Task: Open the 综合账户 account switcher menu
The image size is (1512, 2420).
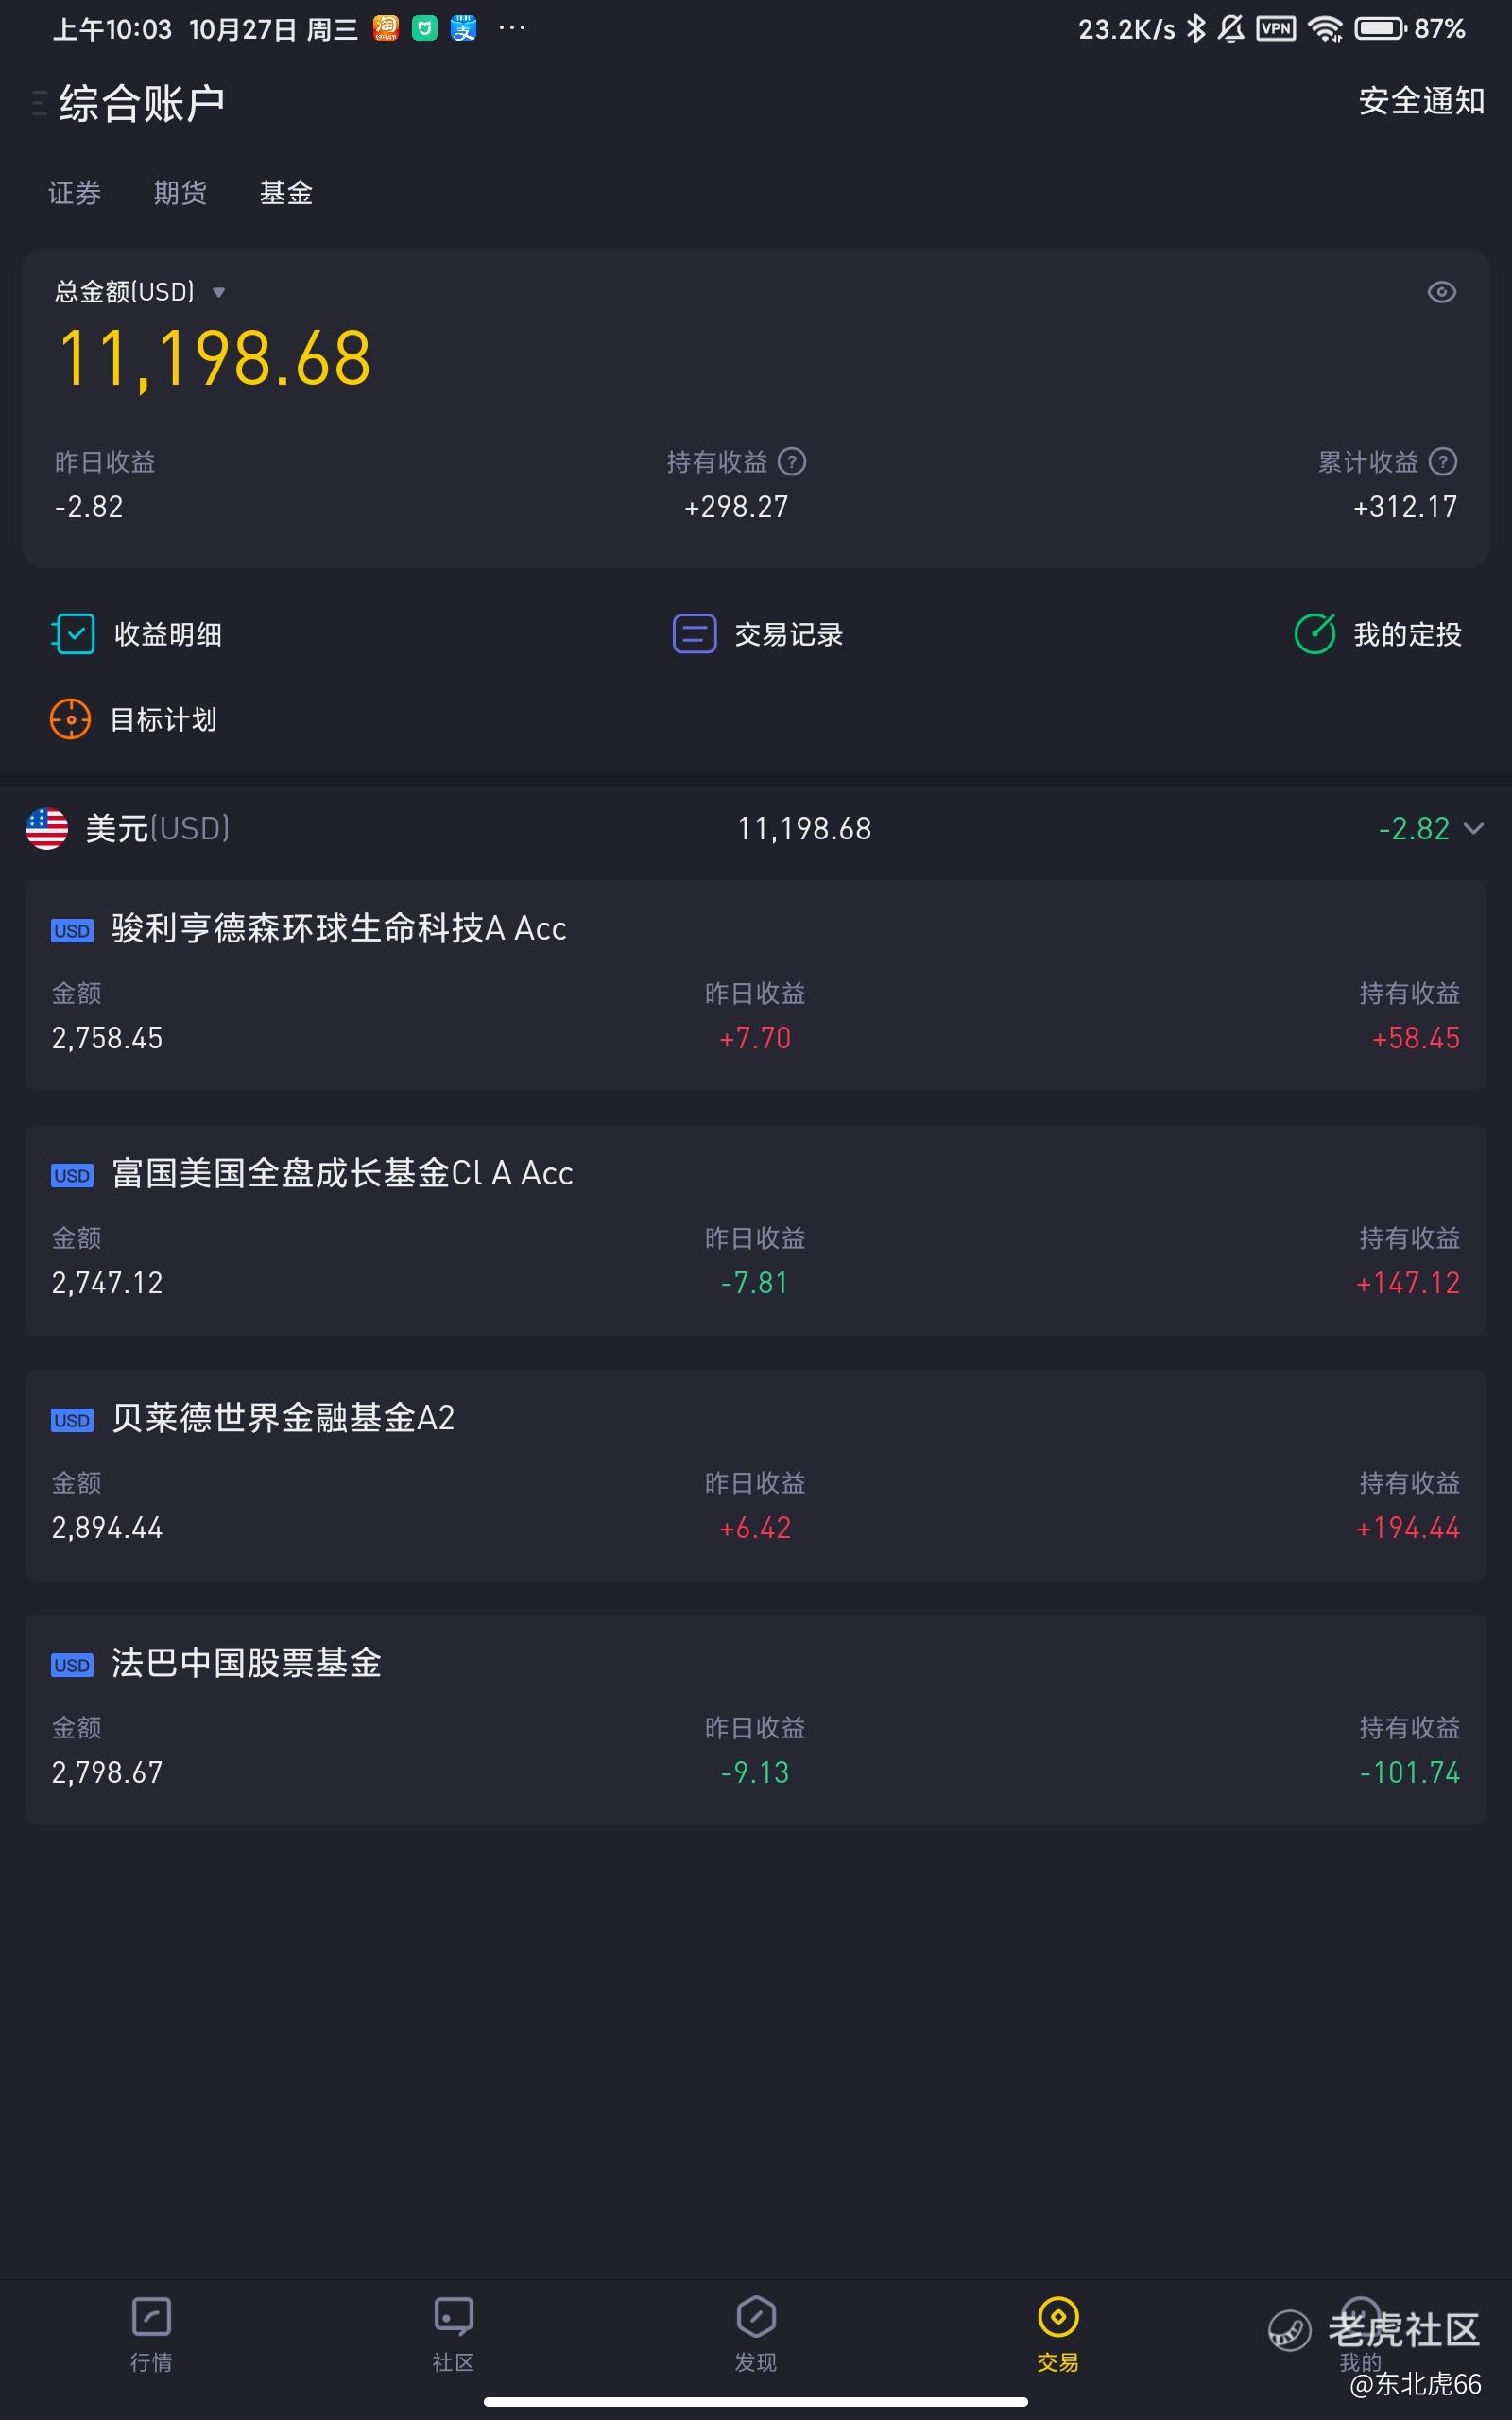Action: tap(40, 103)
